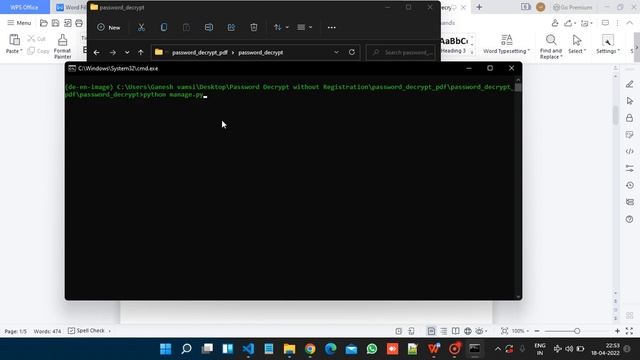This screenshot has width=640, height=360.
Task: Add a new WPS document tab
Action: (479, 7)
